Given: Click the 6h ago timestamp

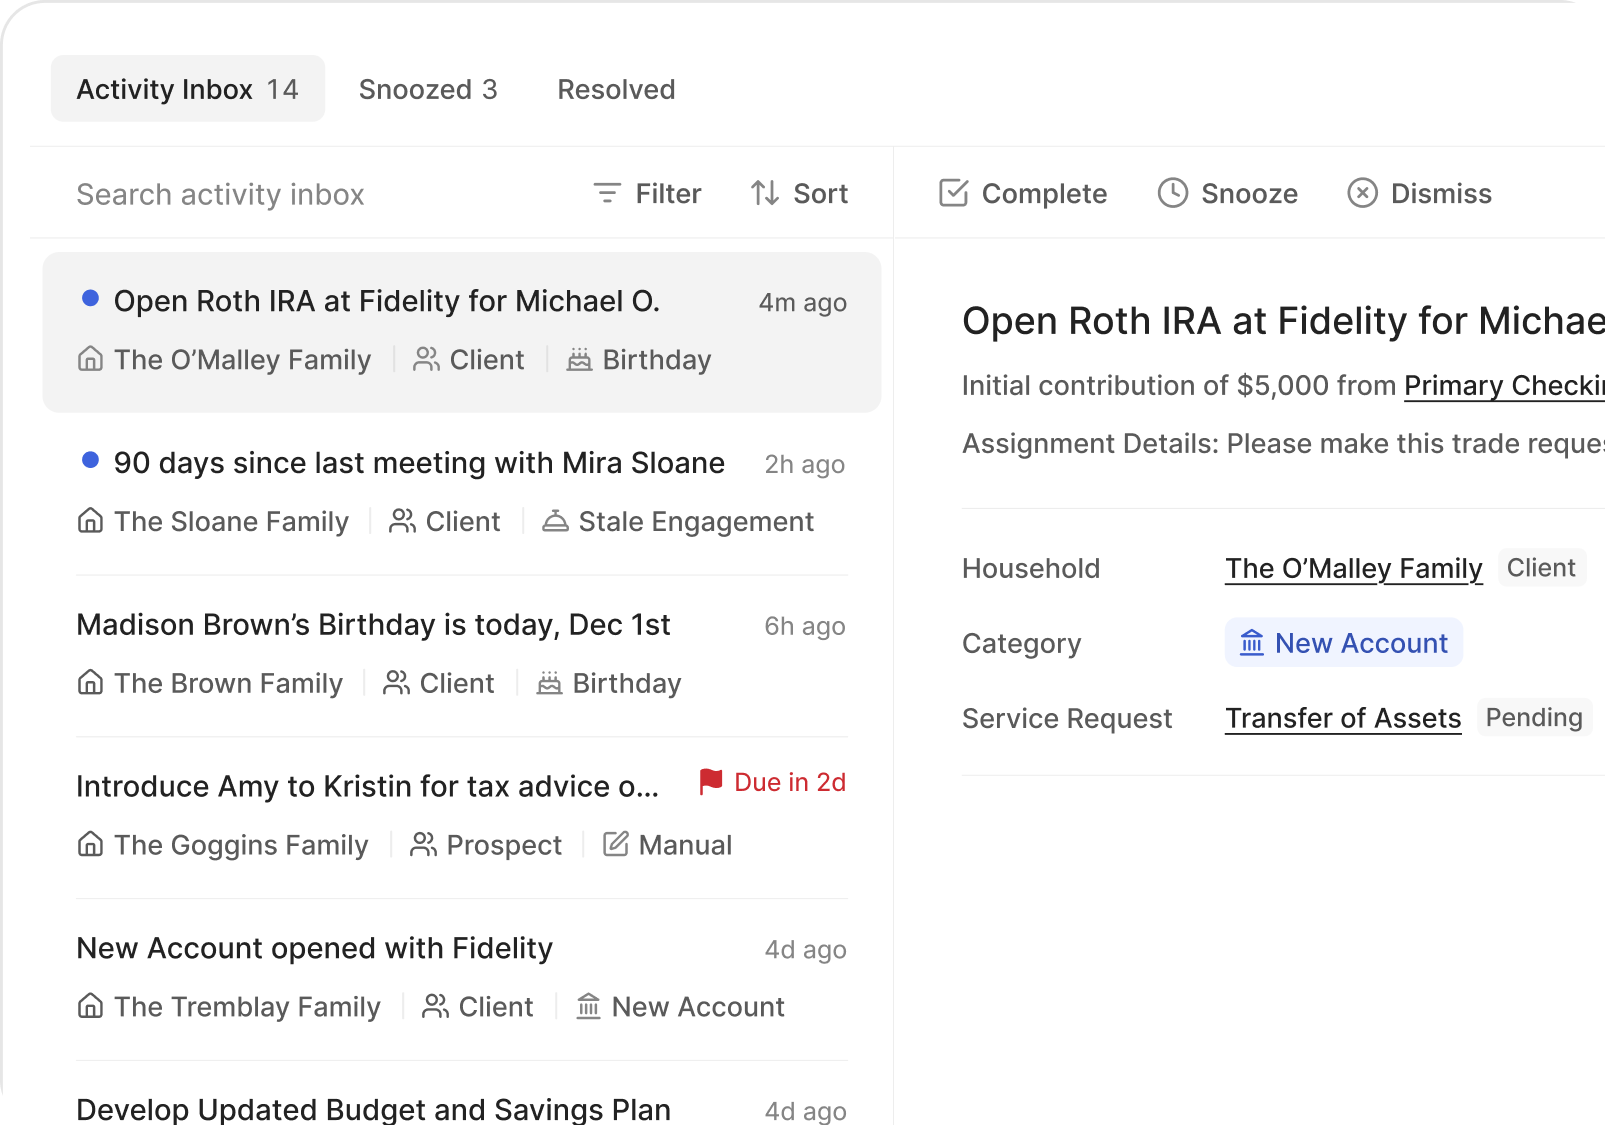Looking at the screenshot, I should click(805, 626).
